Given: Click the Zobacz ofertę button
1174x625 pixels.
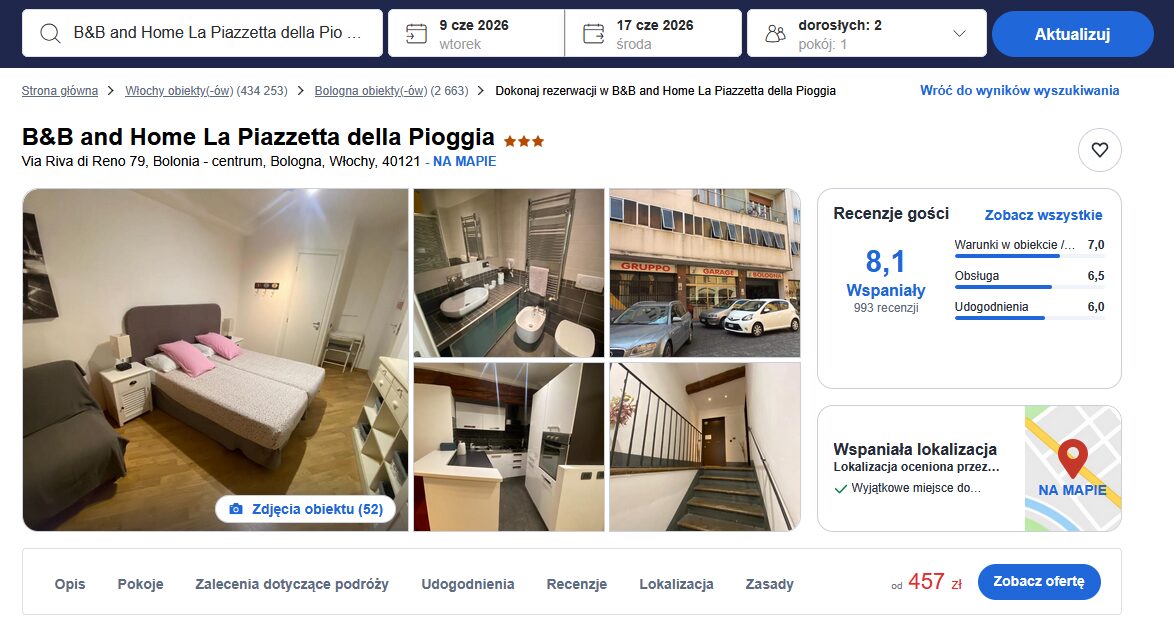Looking at the screenshot, I should point(1038,582).
